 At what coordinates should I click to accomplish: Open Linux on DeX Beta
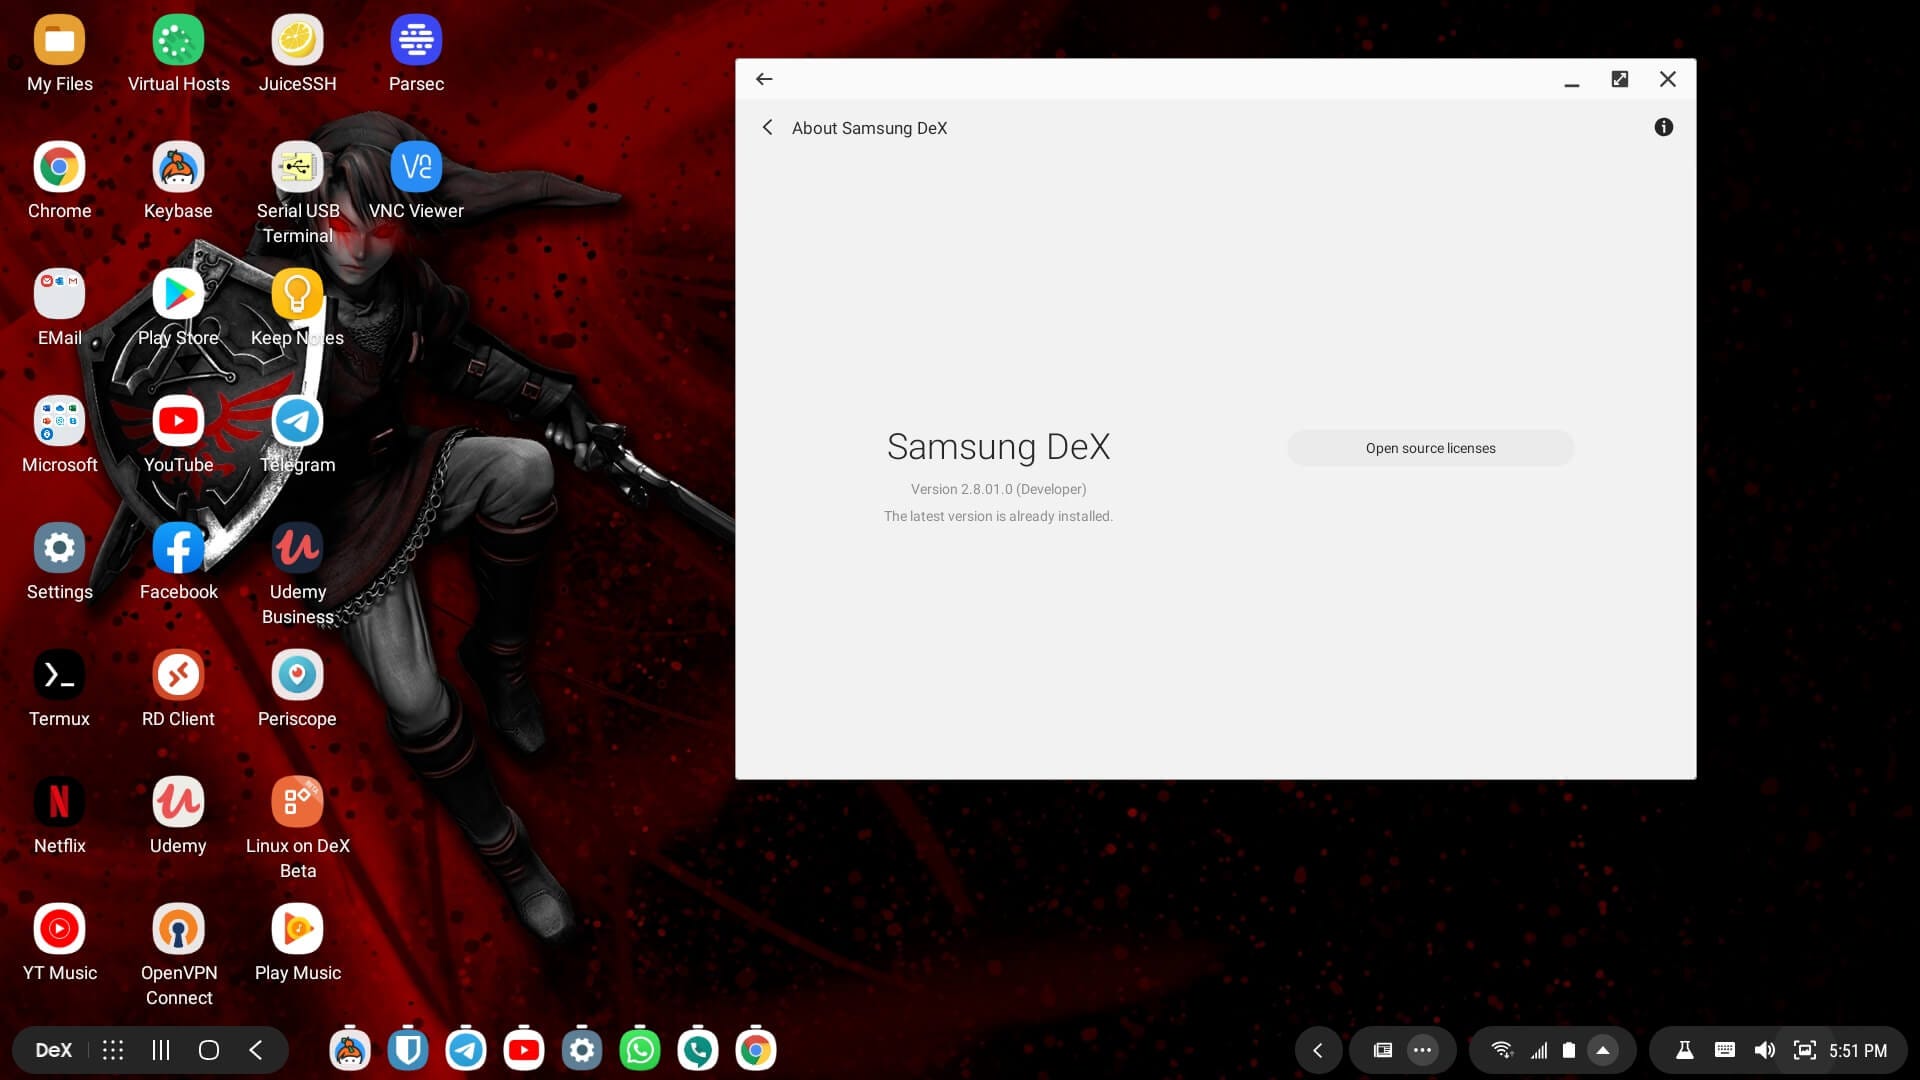point(297,800)
